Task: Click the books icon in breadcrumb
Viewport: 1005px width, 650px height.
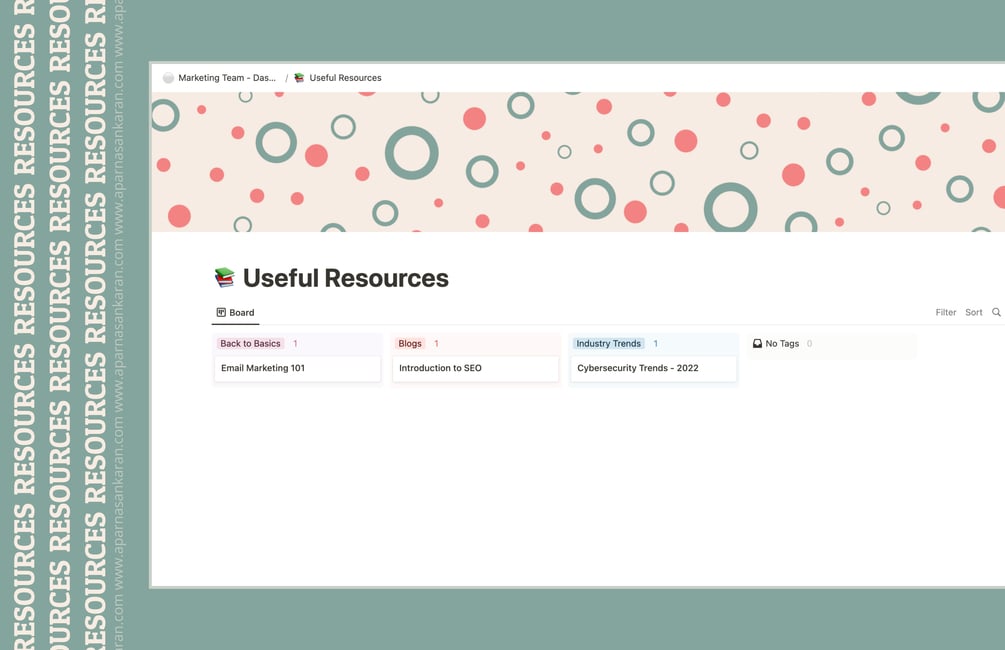Action: pyautogui.click(x=299, y=78)
